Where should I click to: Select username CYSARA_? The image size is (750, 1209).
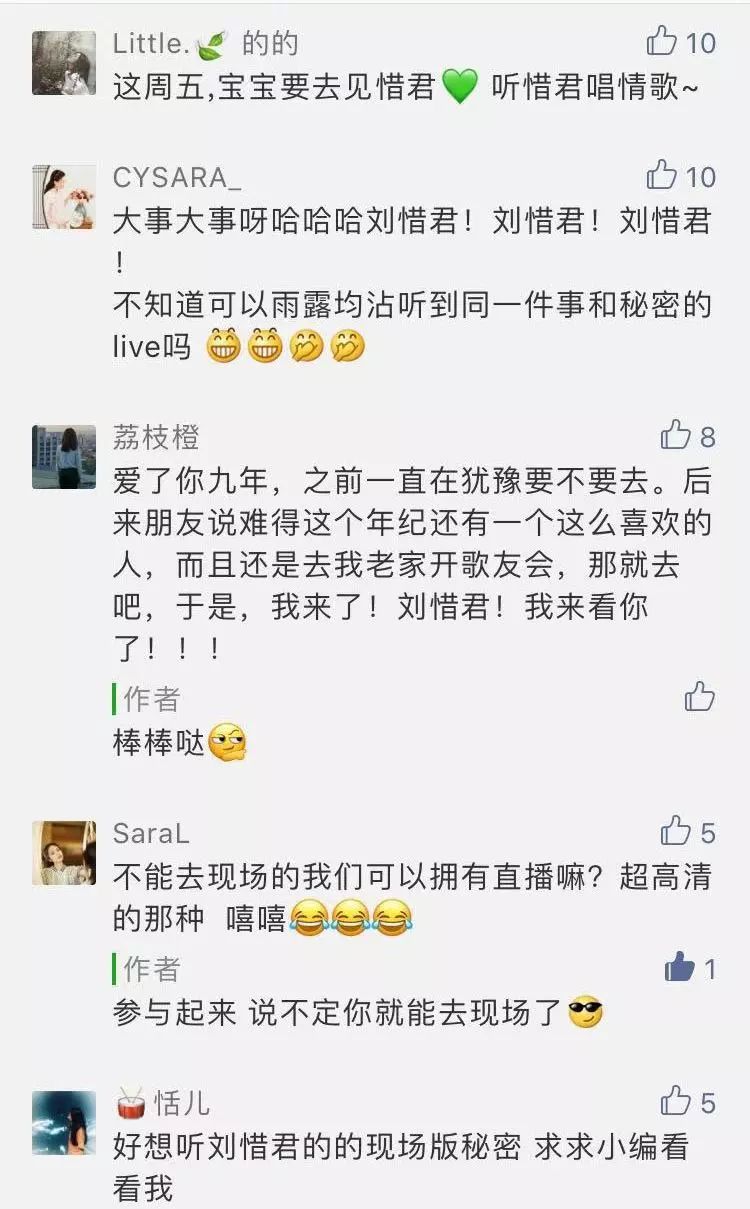[x=177, y=177]
